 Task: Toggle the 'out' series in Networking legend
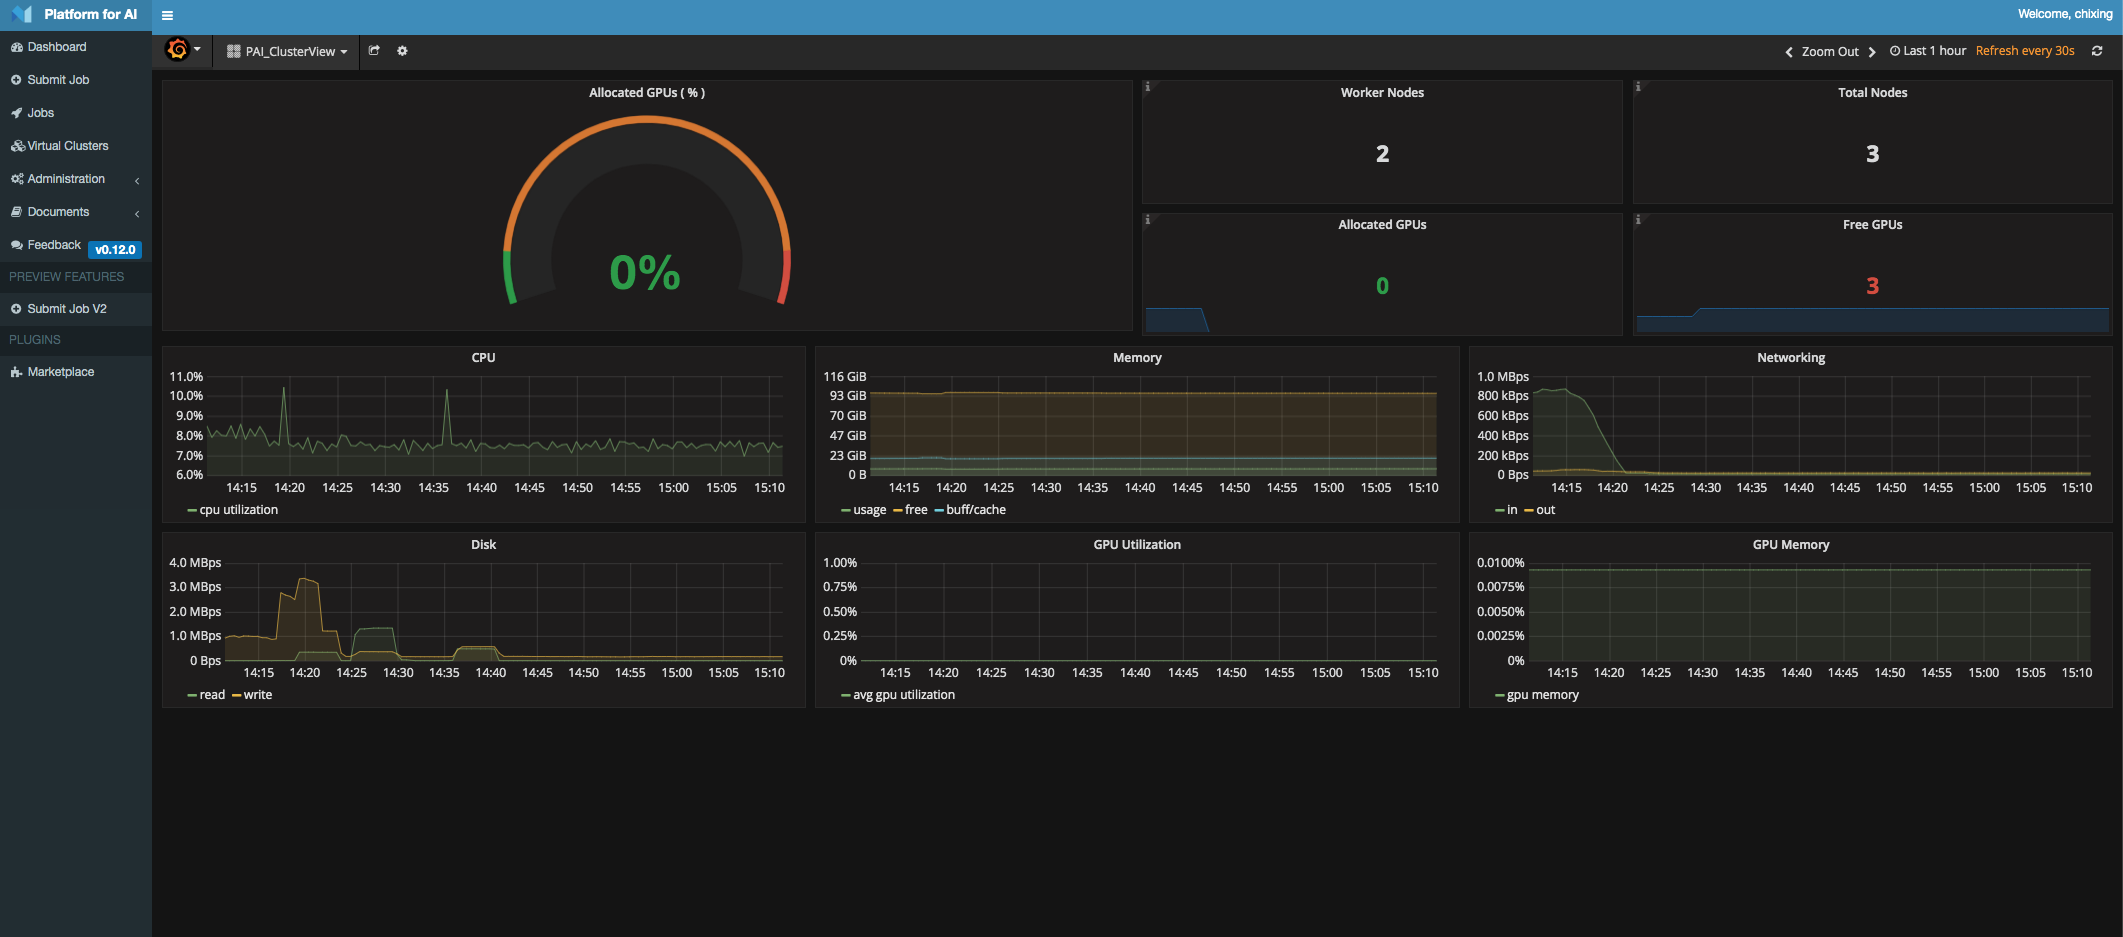click(1545, 510)
